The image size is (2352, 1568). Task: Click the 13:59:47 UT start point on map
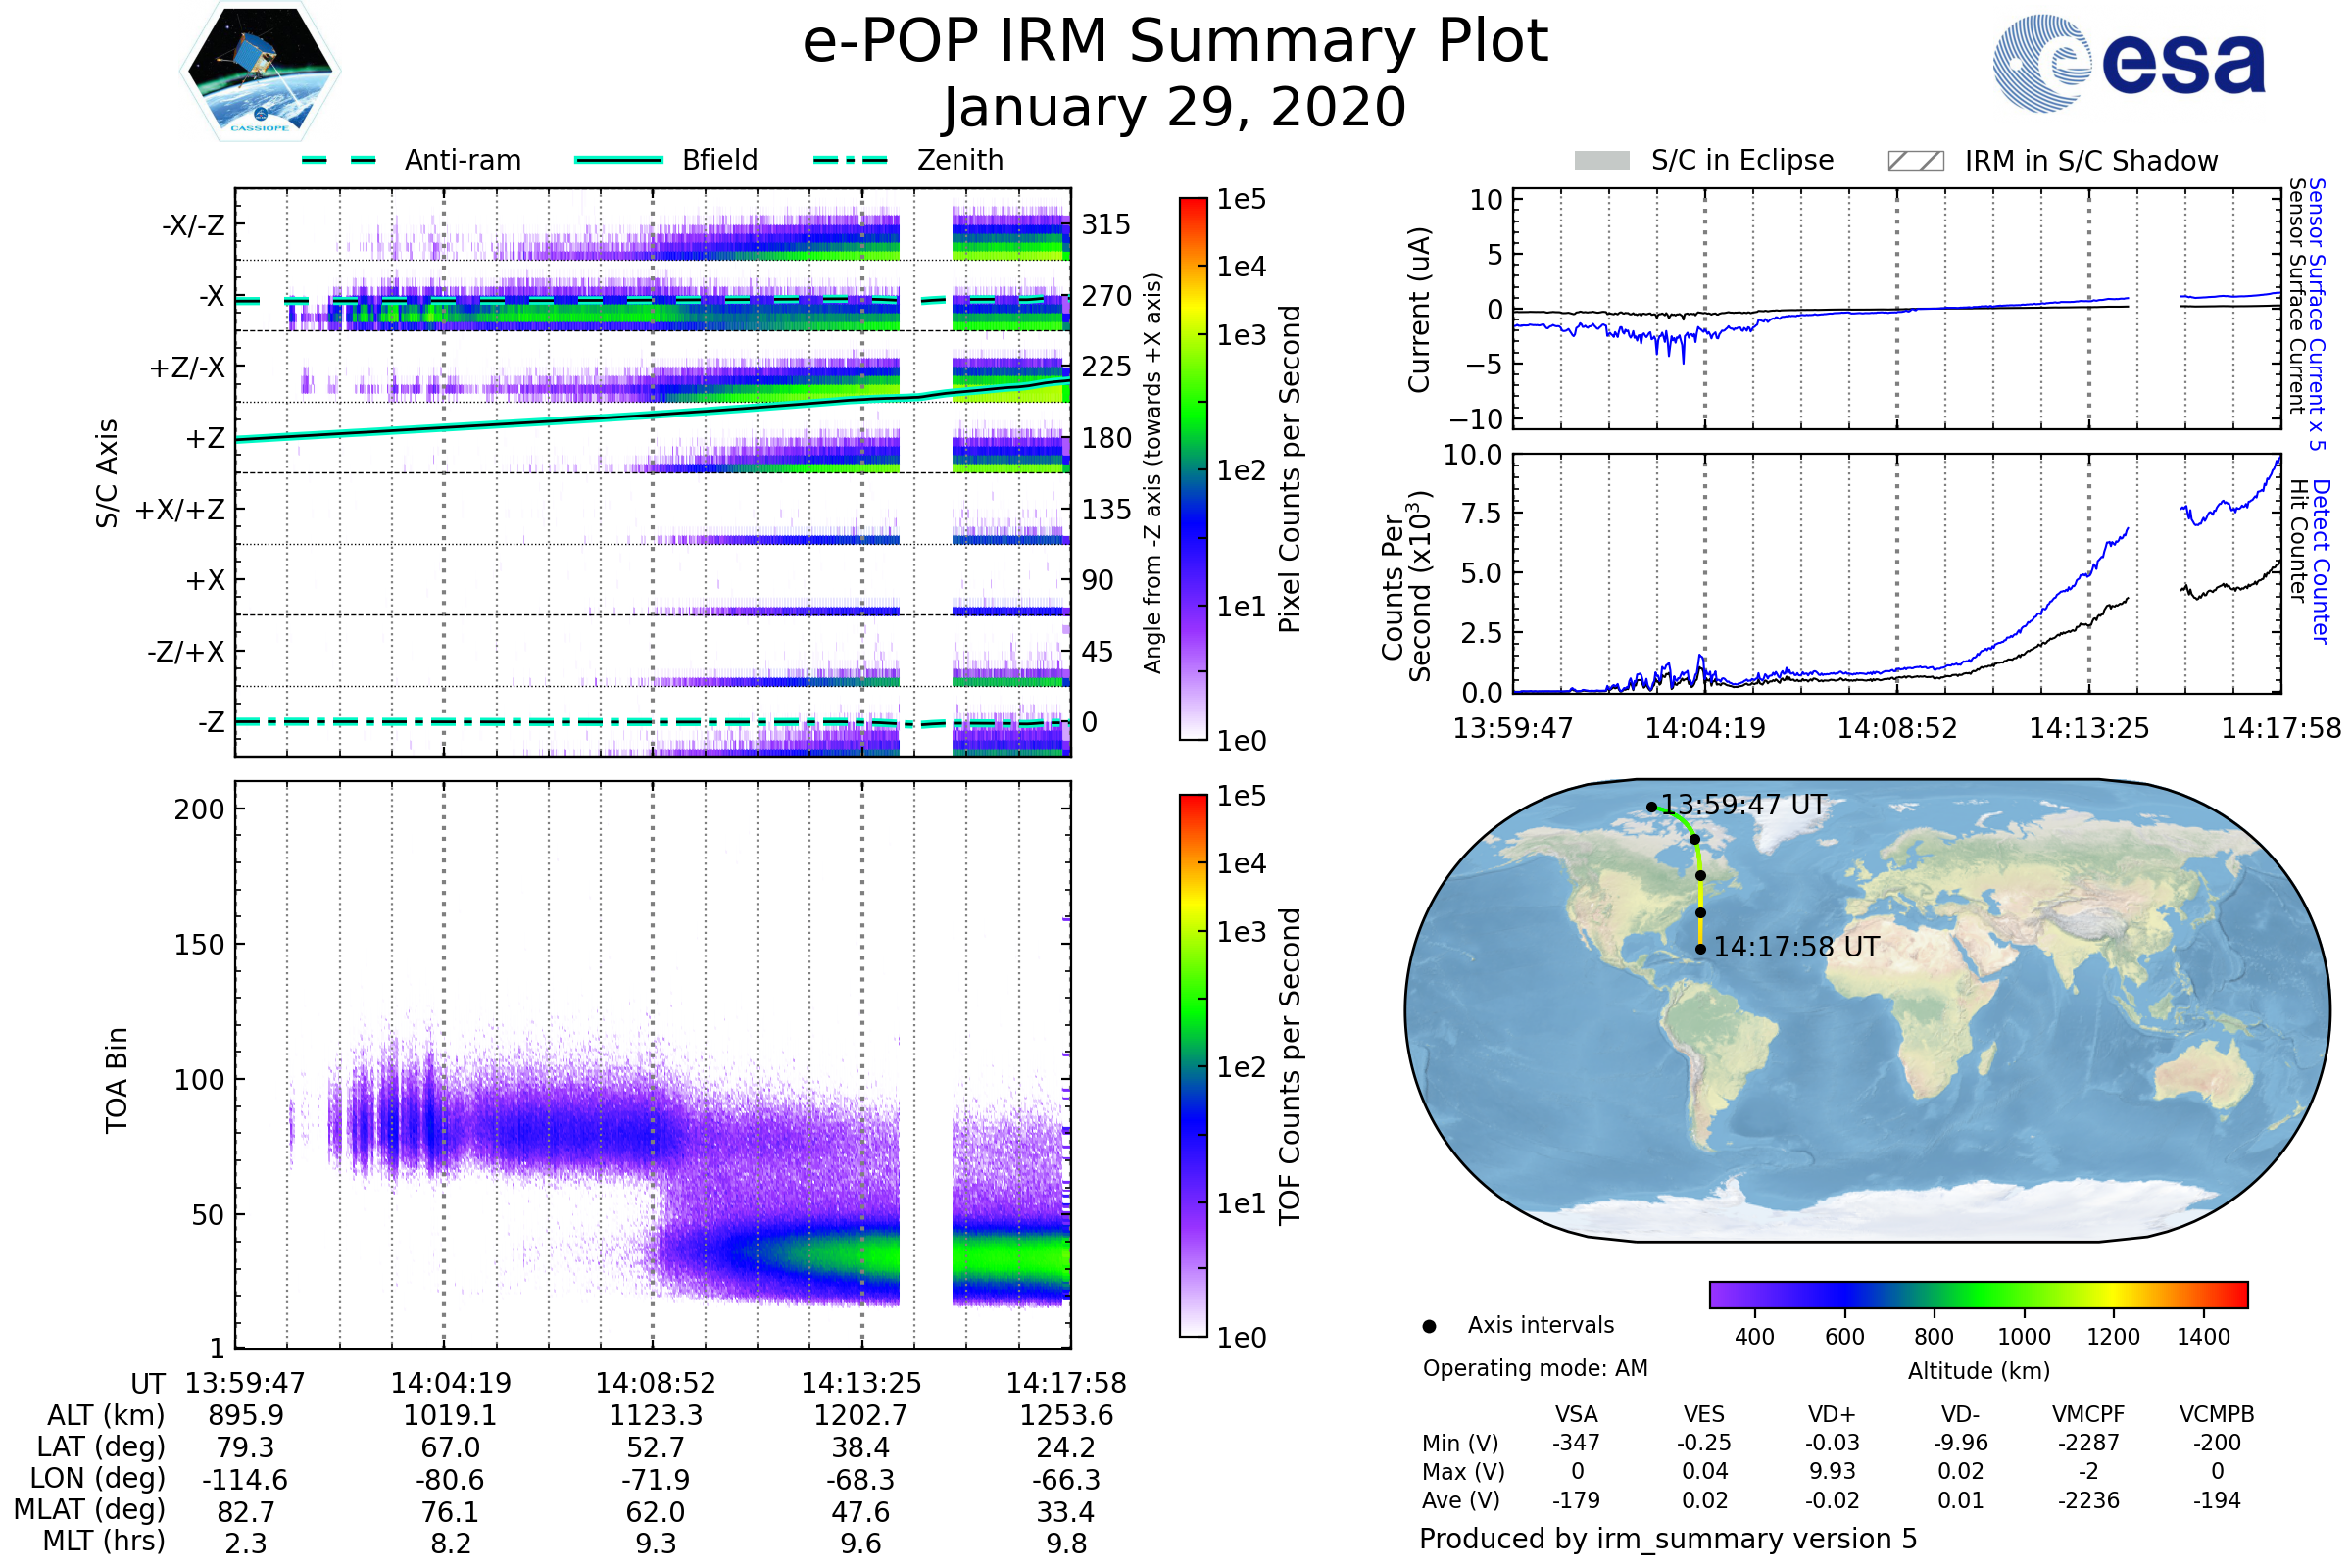tap(1651, 807)
